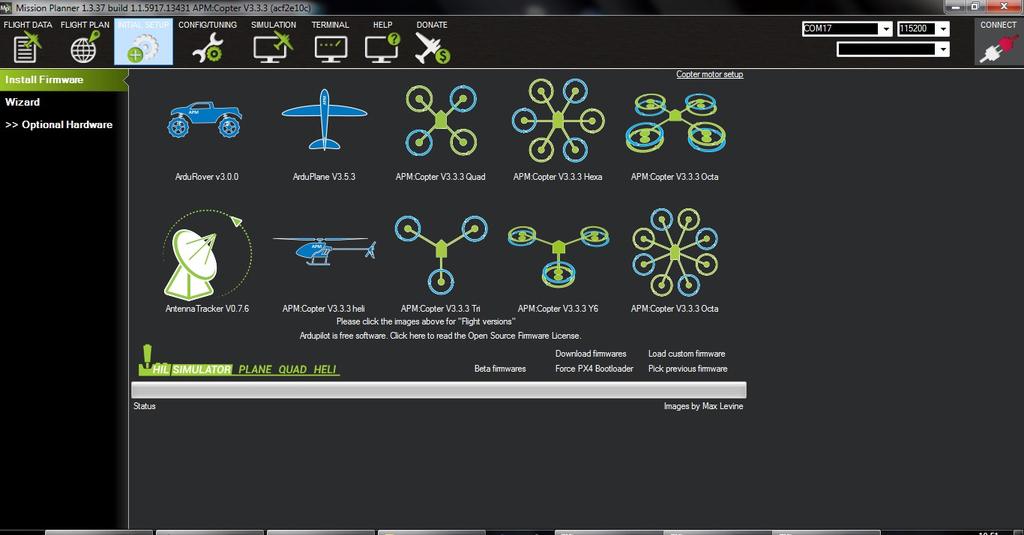Click Load custom firmware link
The height and width of the screenshot is (535, 1024).
click(x=686, y=353)
